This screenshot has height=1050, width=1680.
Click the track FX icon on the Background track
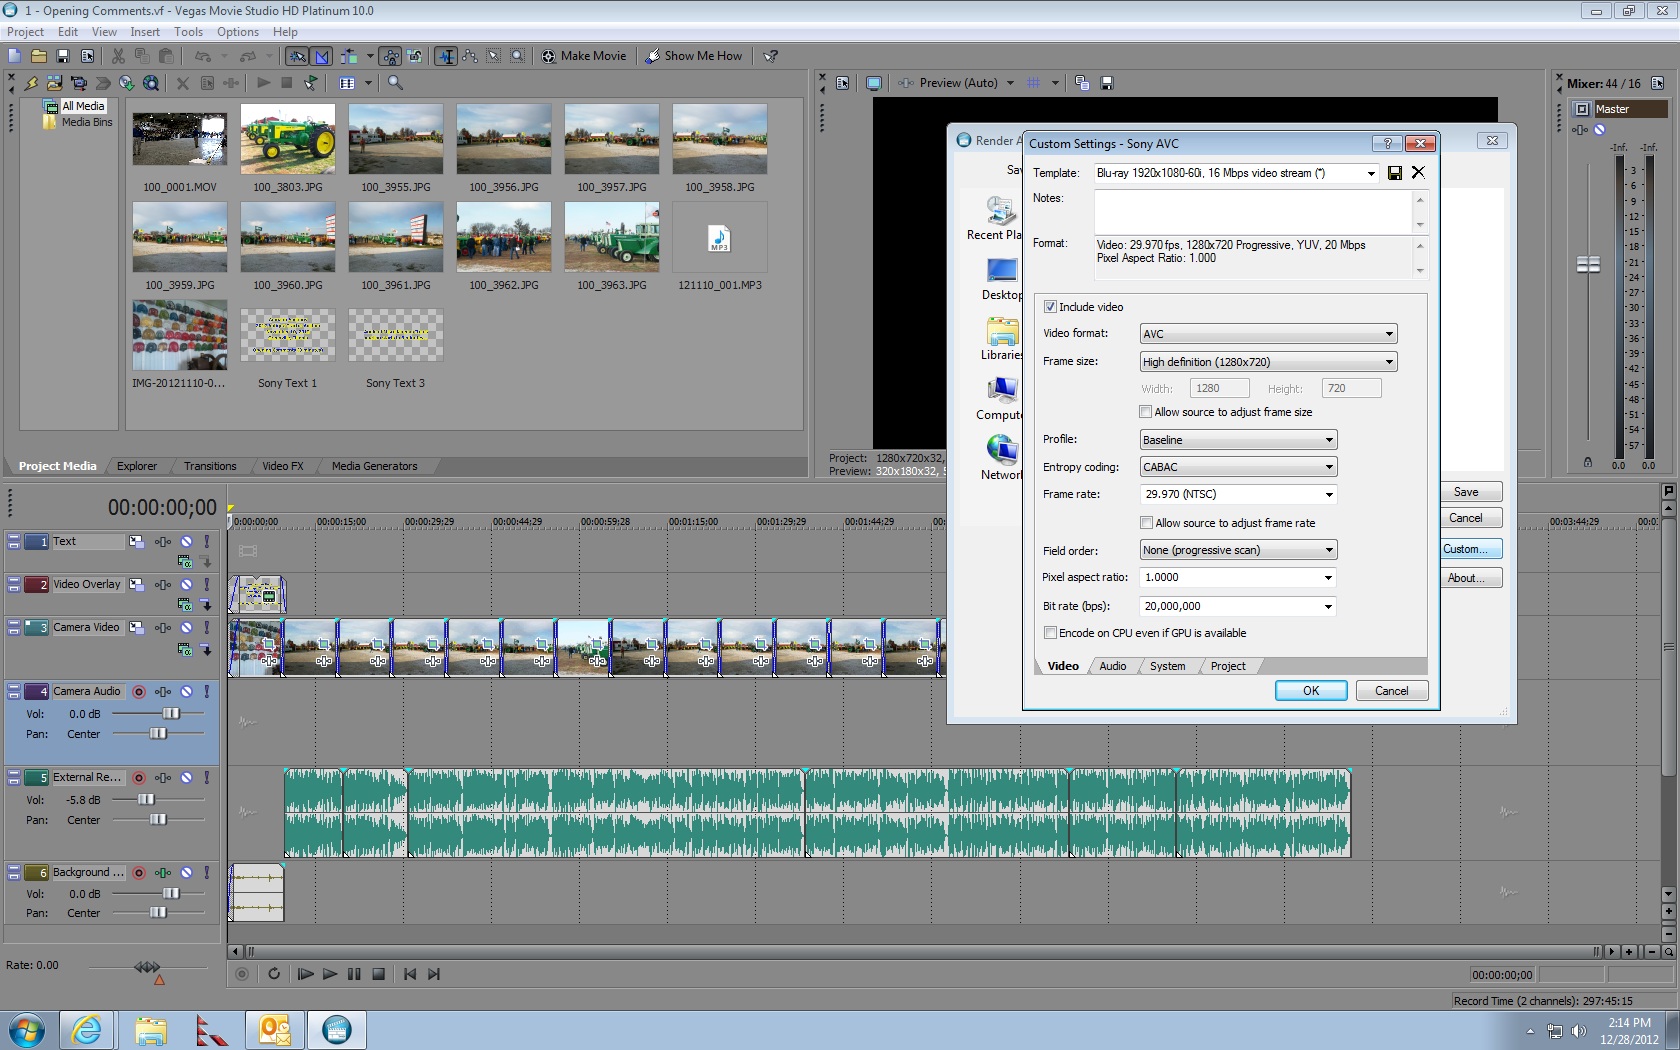(x=163, y=873)
